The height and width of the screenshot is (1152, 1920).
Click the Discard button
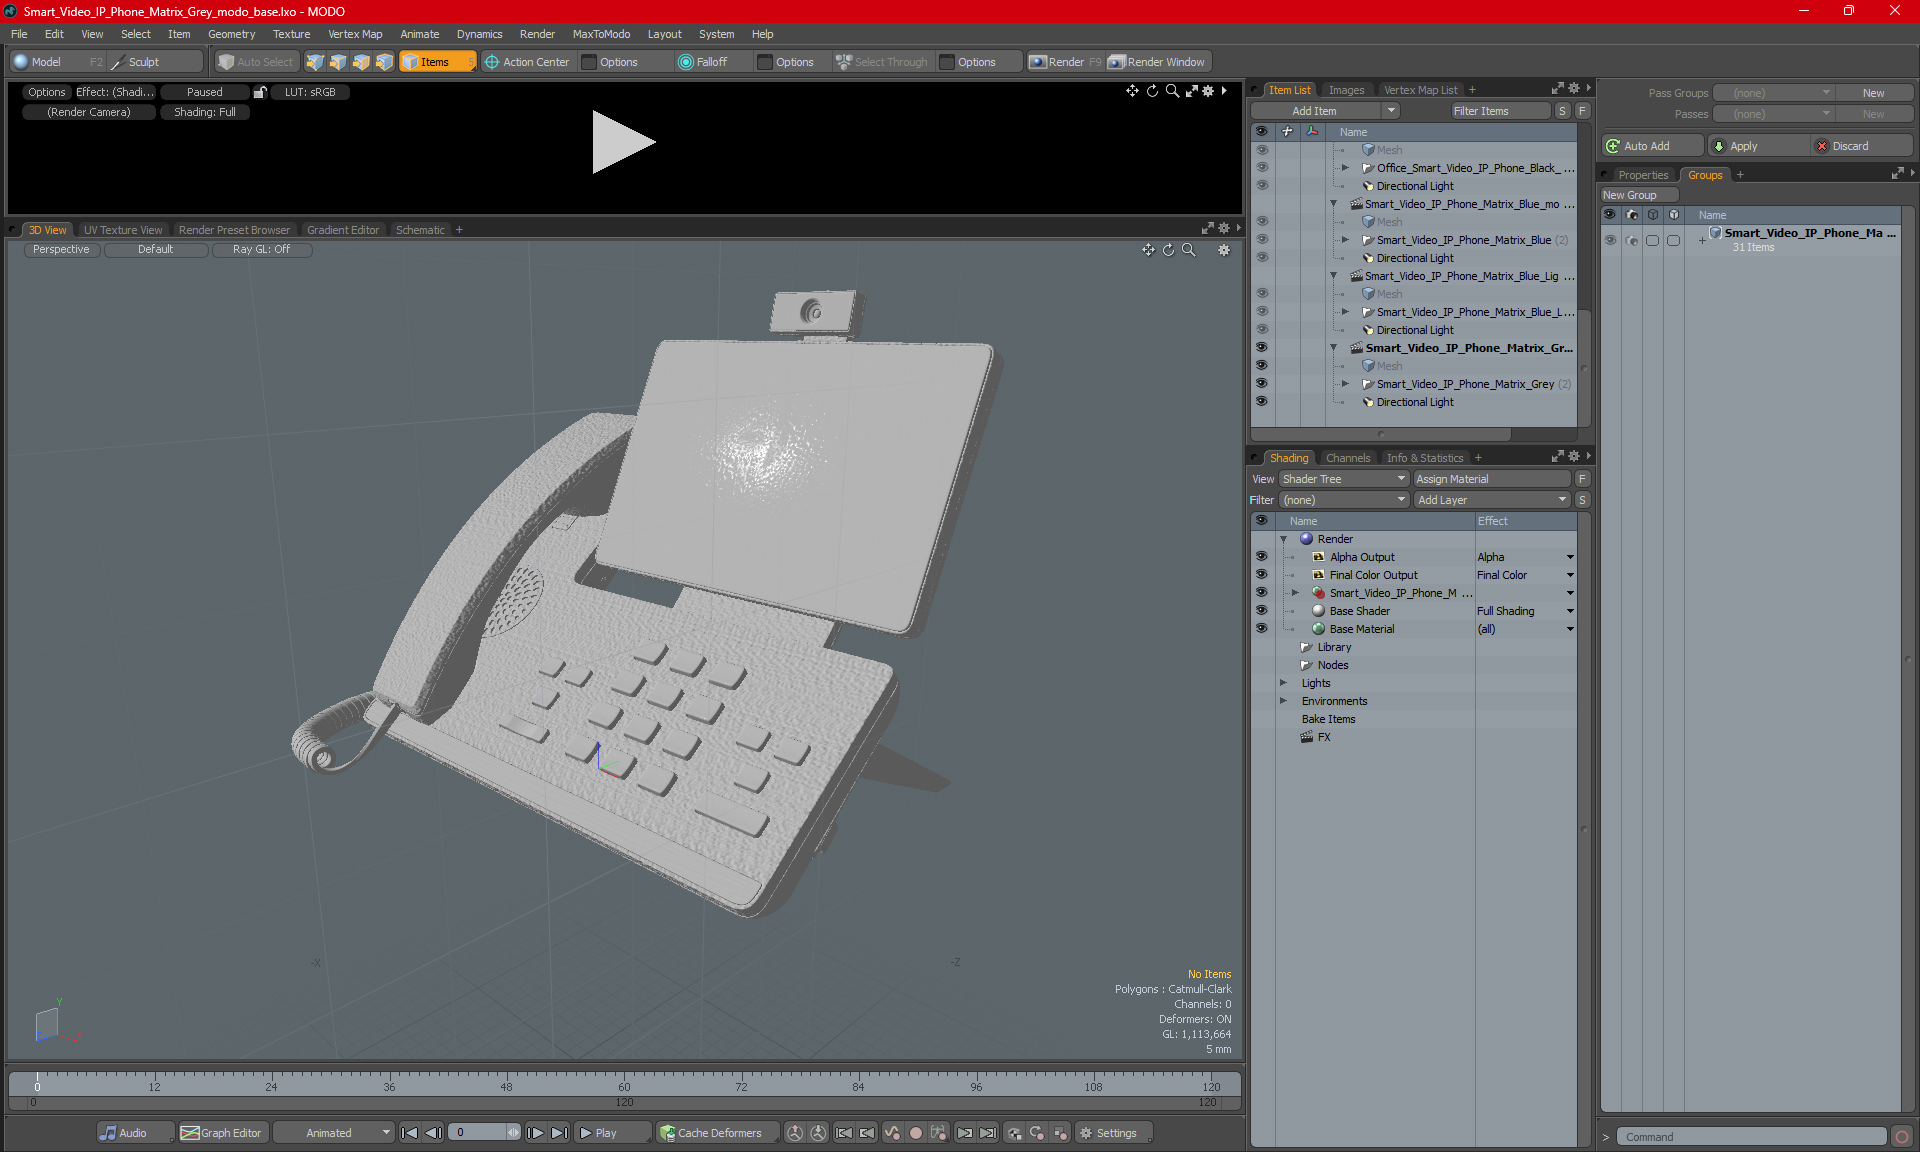pyautogui.click(x=1863, y=146)
